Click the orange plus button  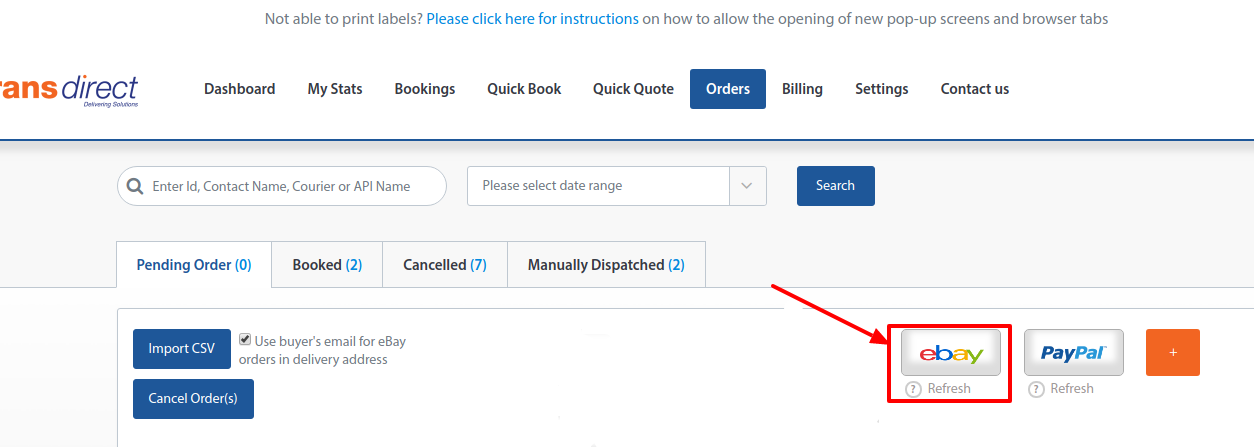(1172, 352)
